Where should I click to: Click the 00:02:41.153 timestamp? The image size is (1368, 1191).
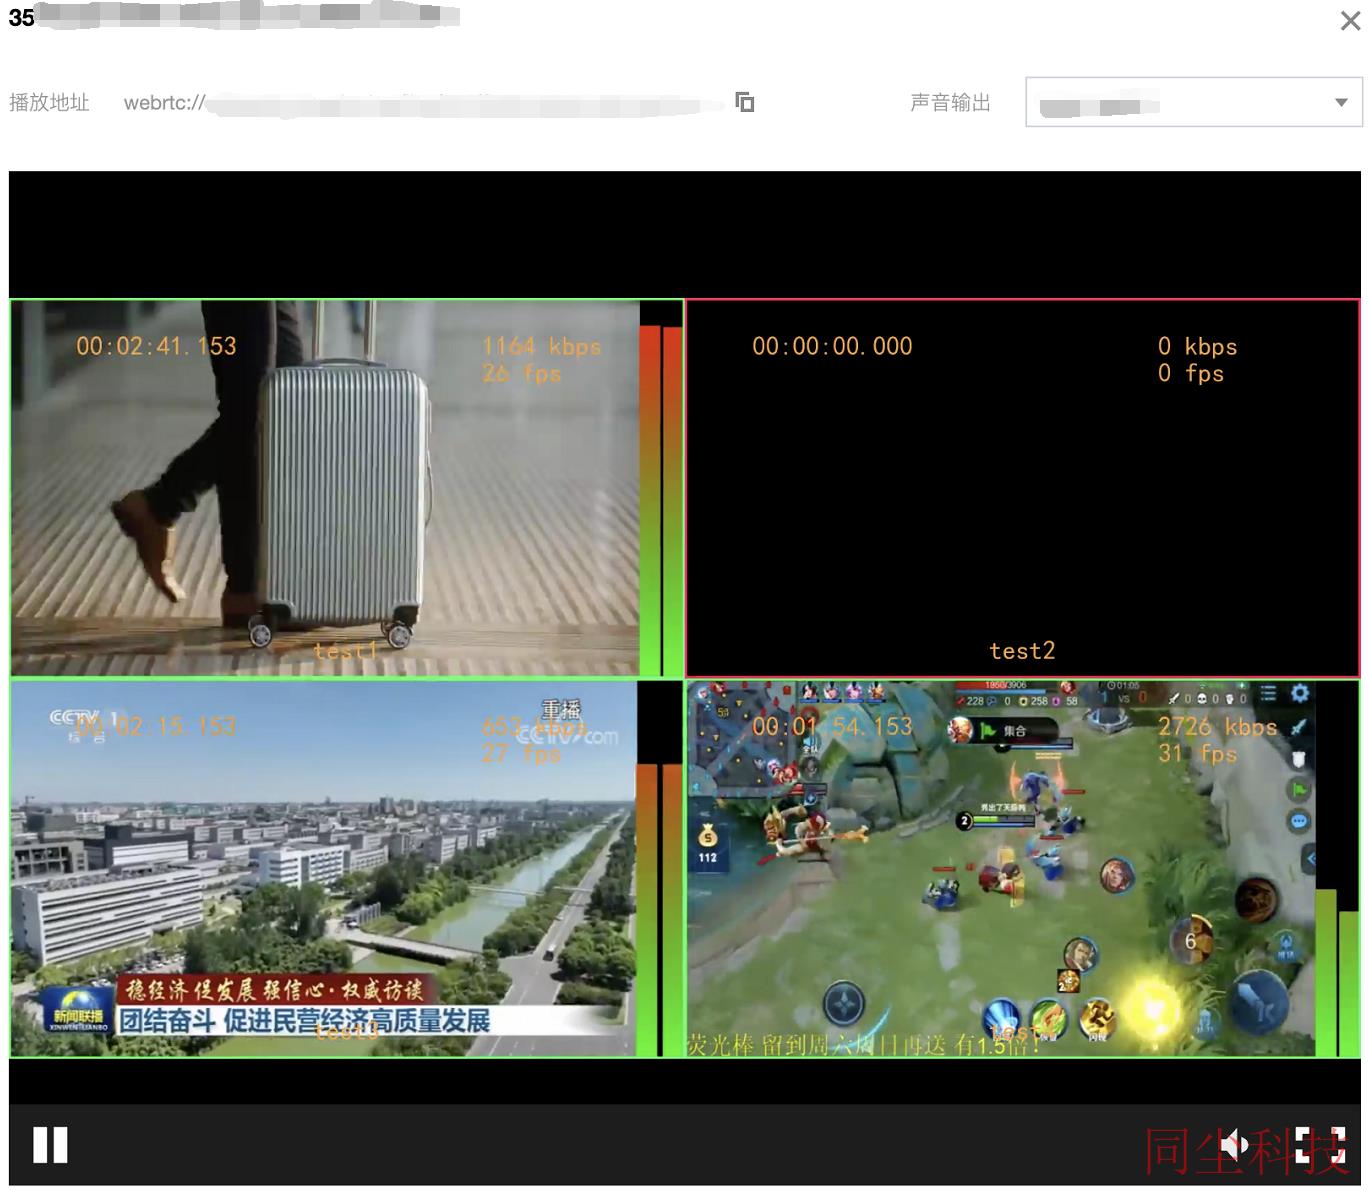156,346
